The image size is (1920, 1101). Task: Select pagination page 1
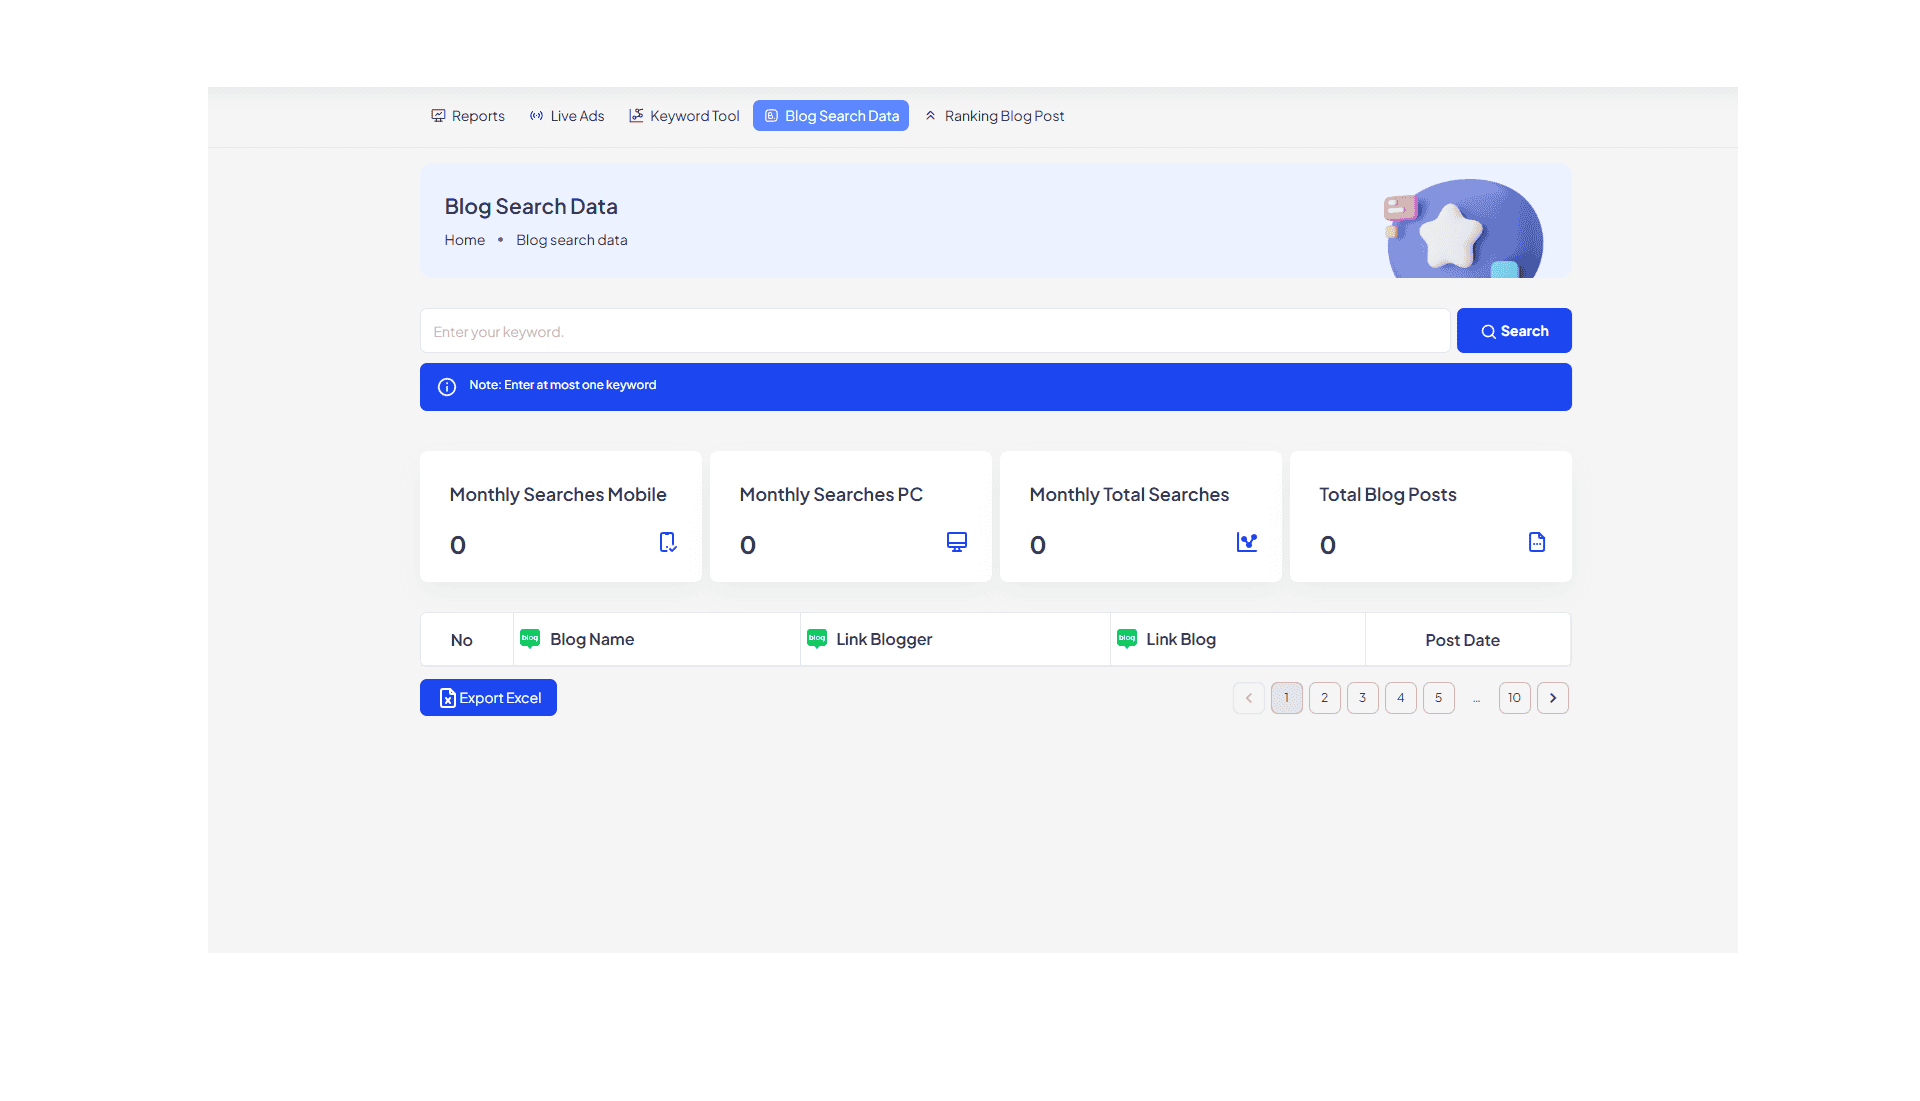1287,698
